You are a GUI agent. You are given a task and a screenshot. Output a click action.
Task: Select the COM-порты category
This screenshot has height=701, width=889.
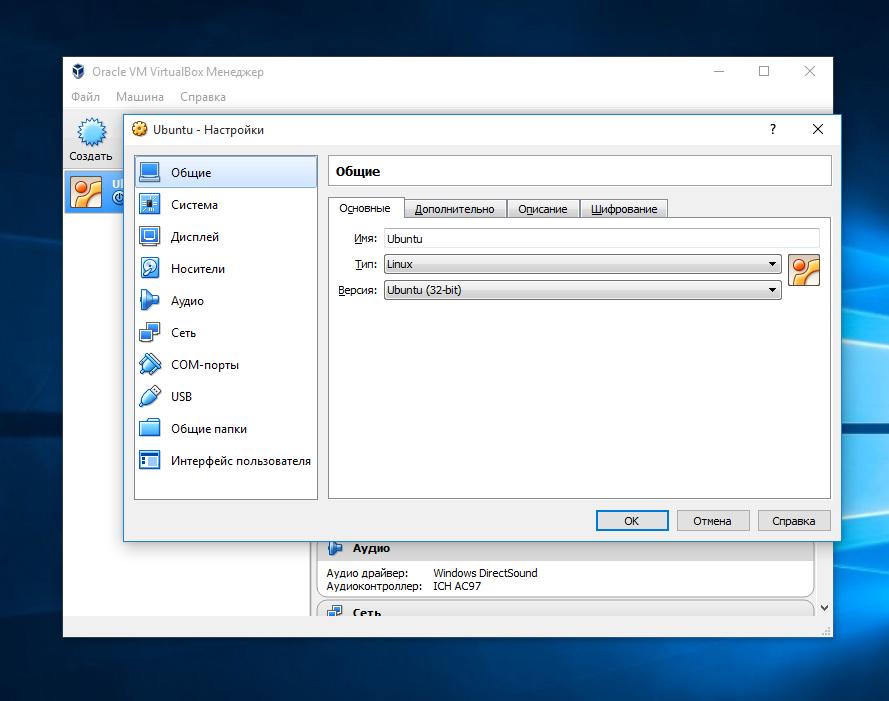[204, 365]
